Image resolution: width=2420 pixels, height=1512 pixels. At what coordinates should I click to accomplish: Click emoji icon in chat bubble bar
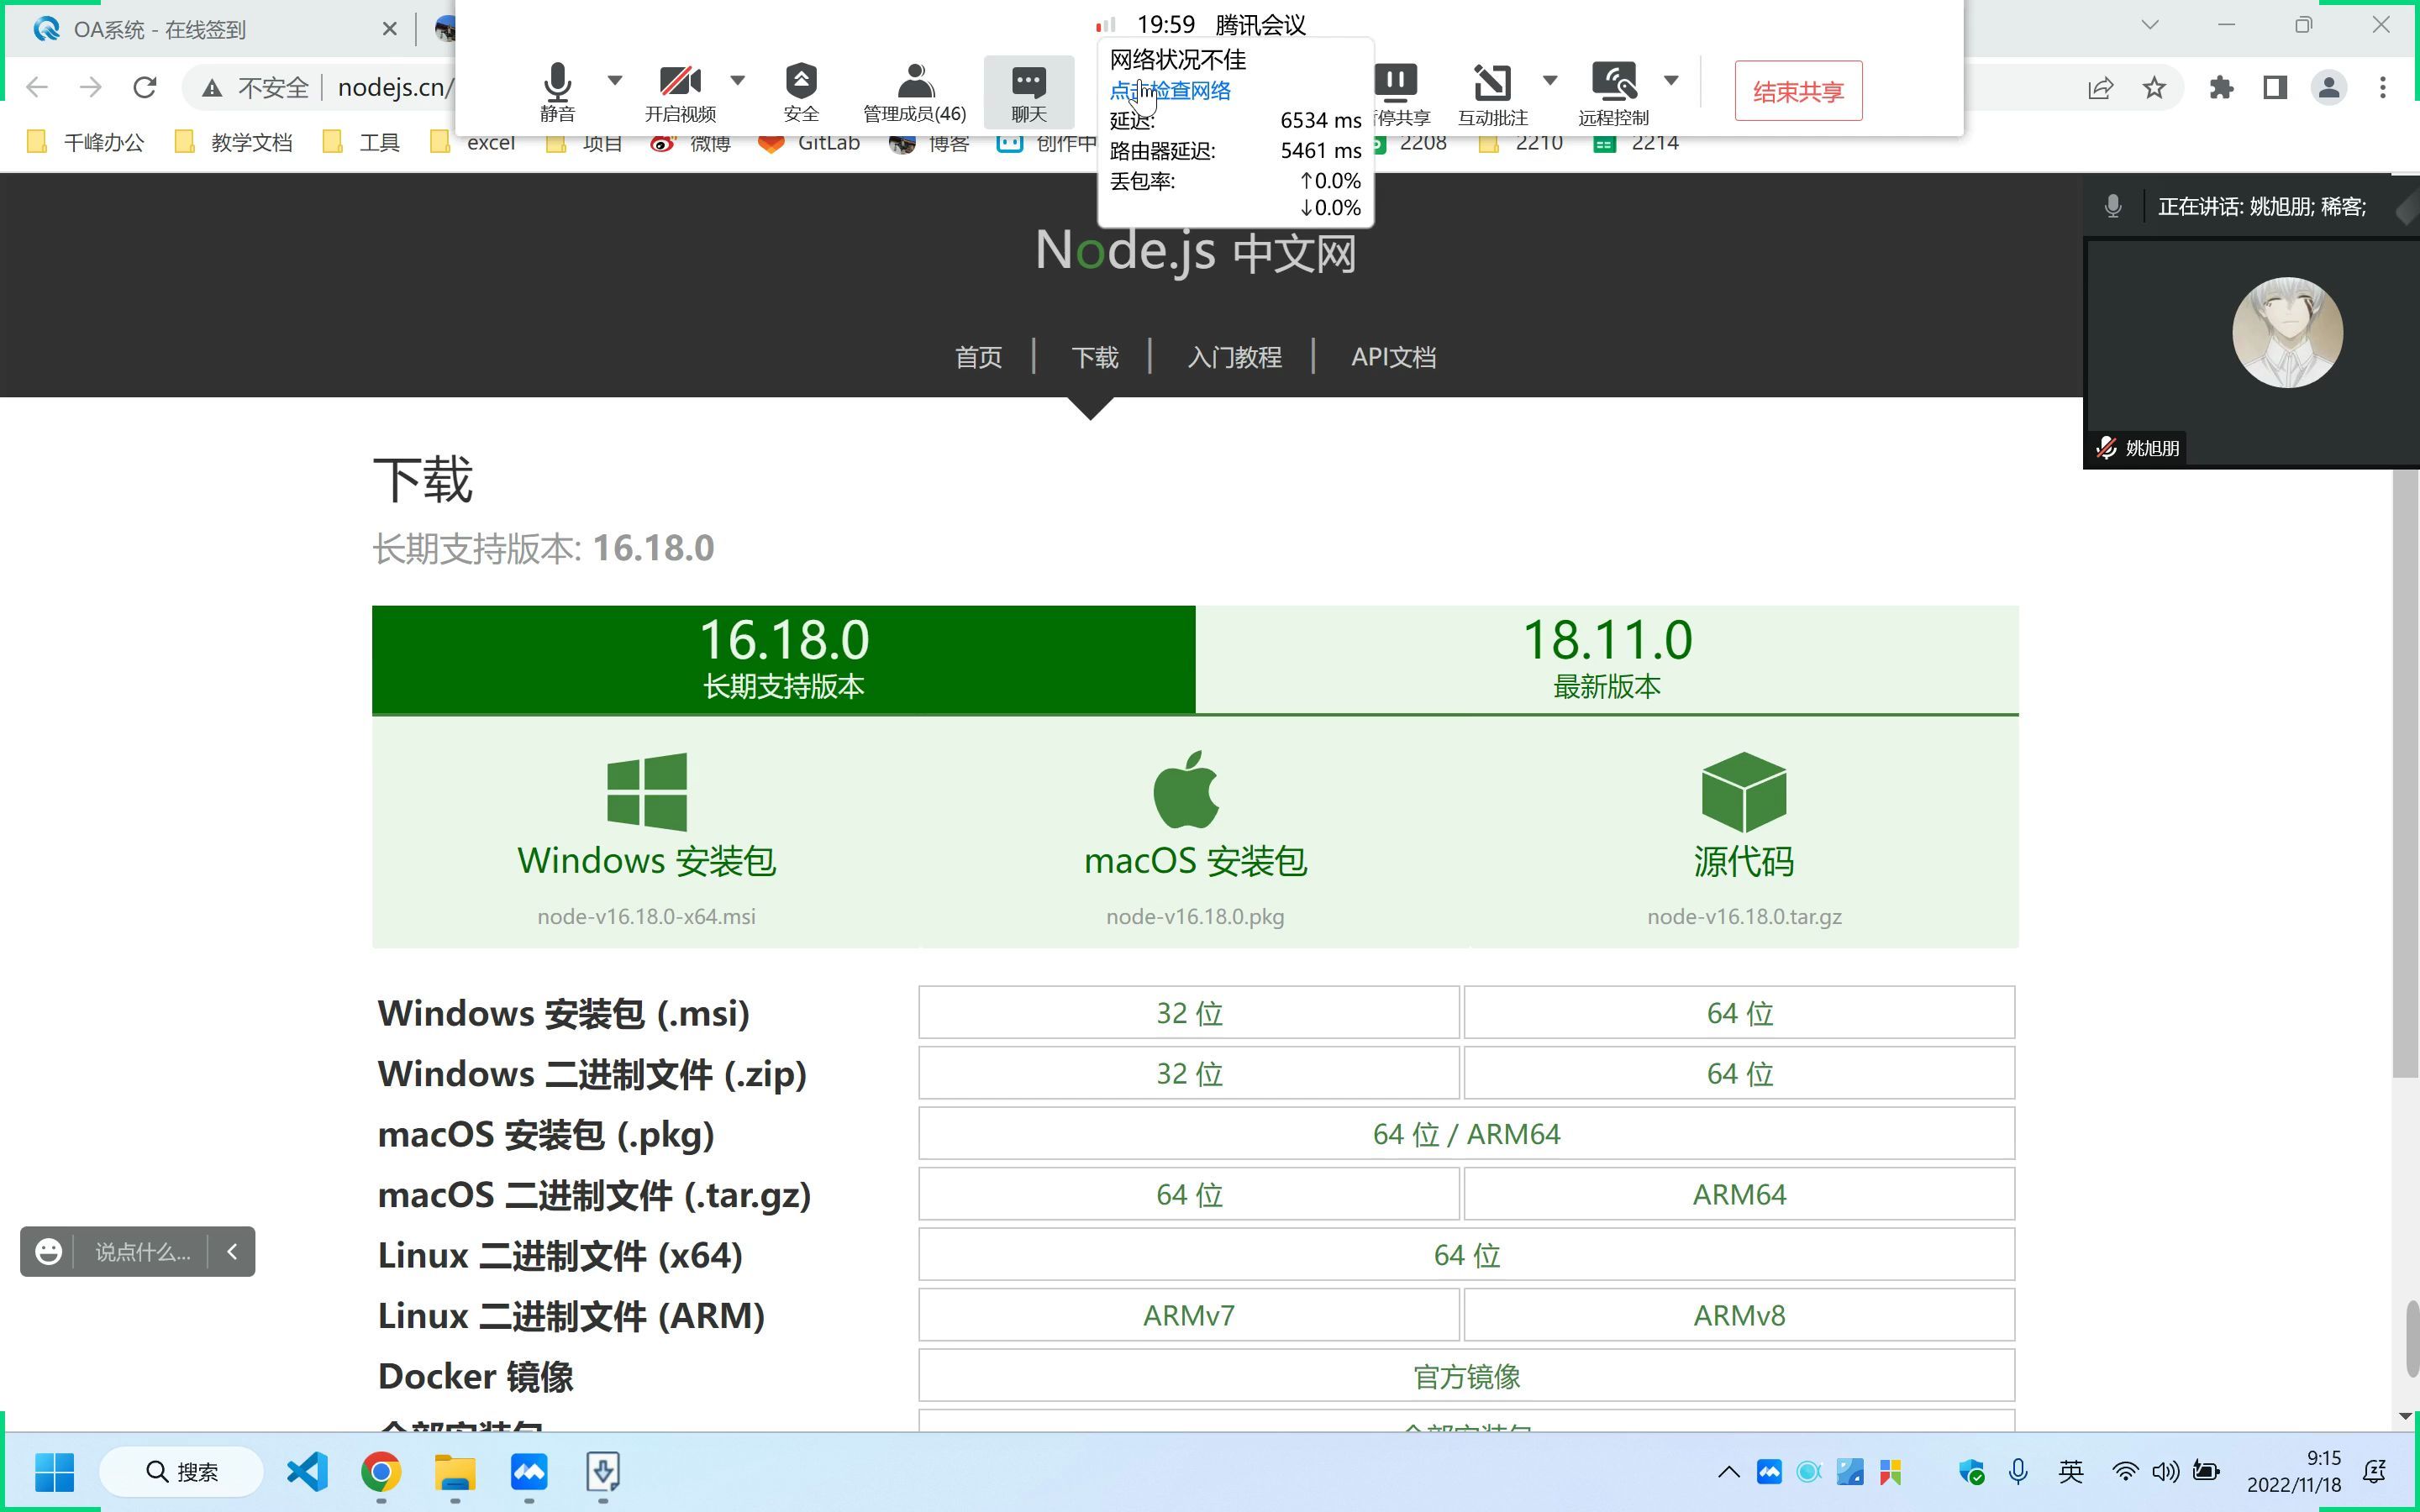(48, 1251)
